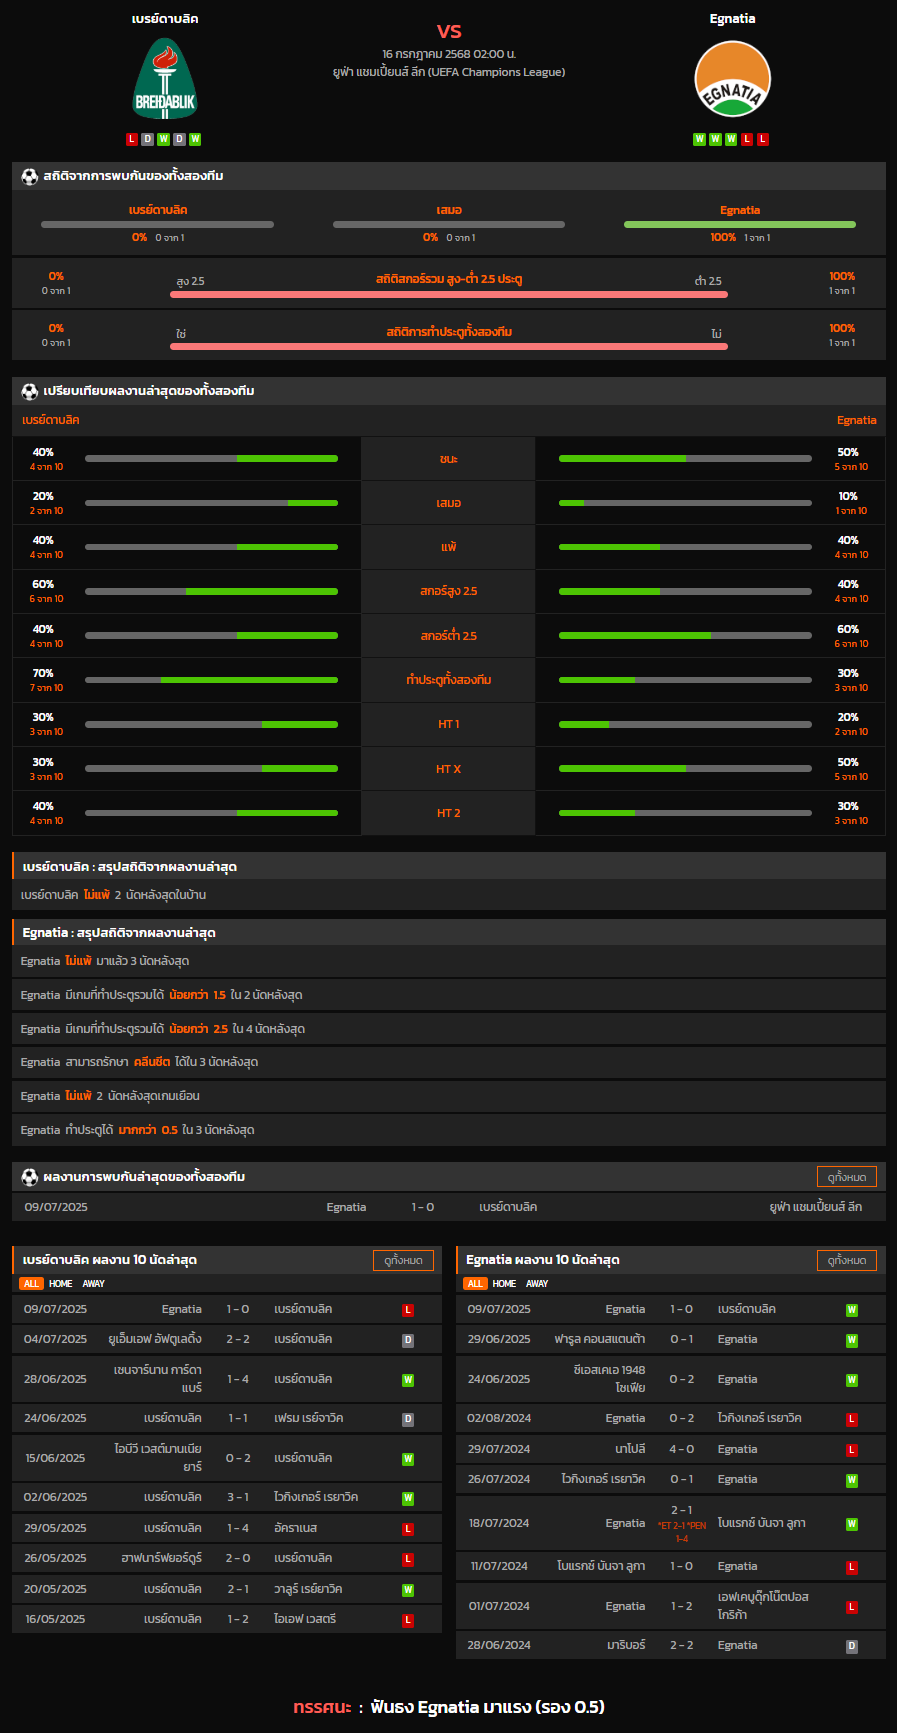Click soccer ball icon beside recent form comparison header
Viewport: 897px width, 1733px height.
tap(29, 391)
